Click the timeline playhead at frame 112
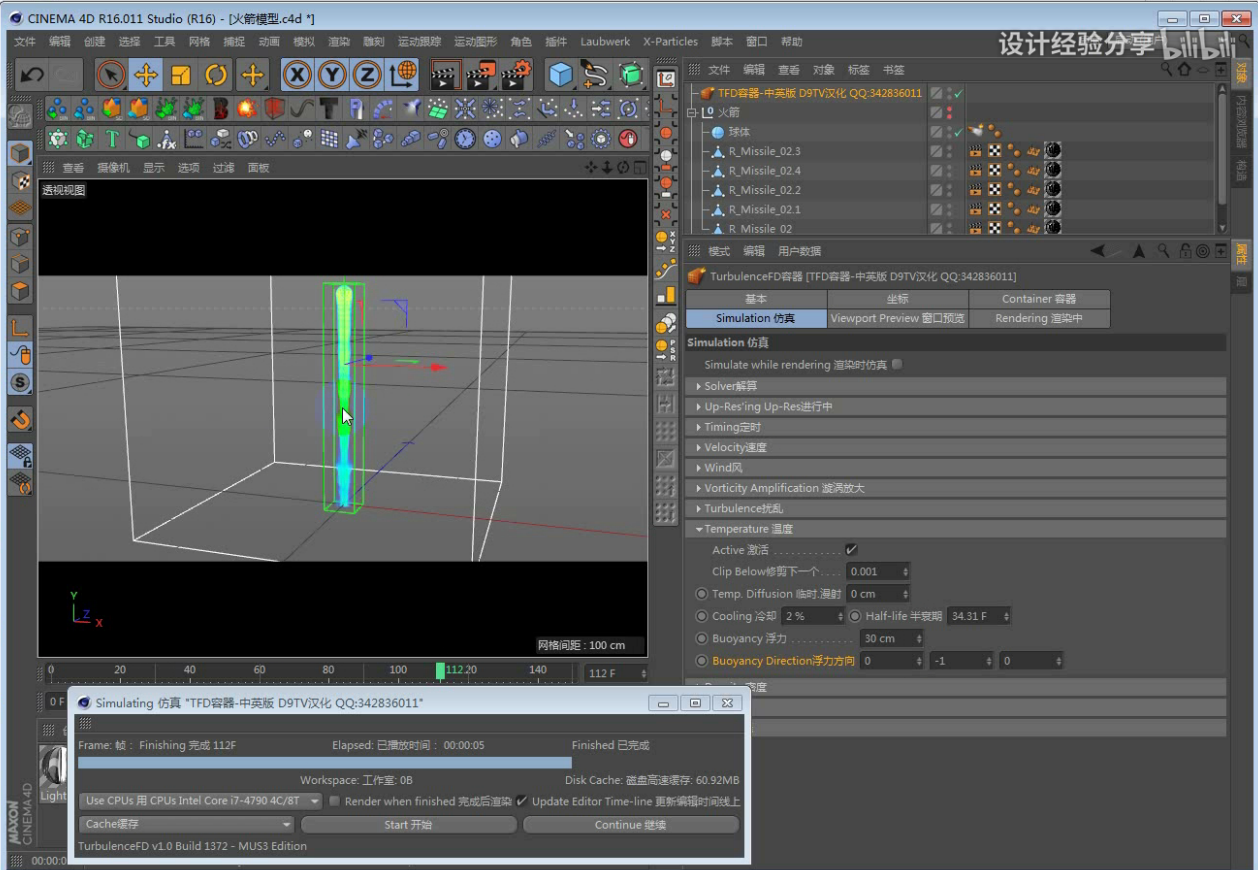This screenshot has width=1258, height=870. 440,671
